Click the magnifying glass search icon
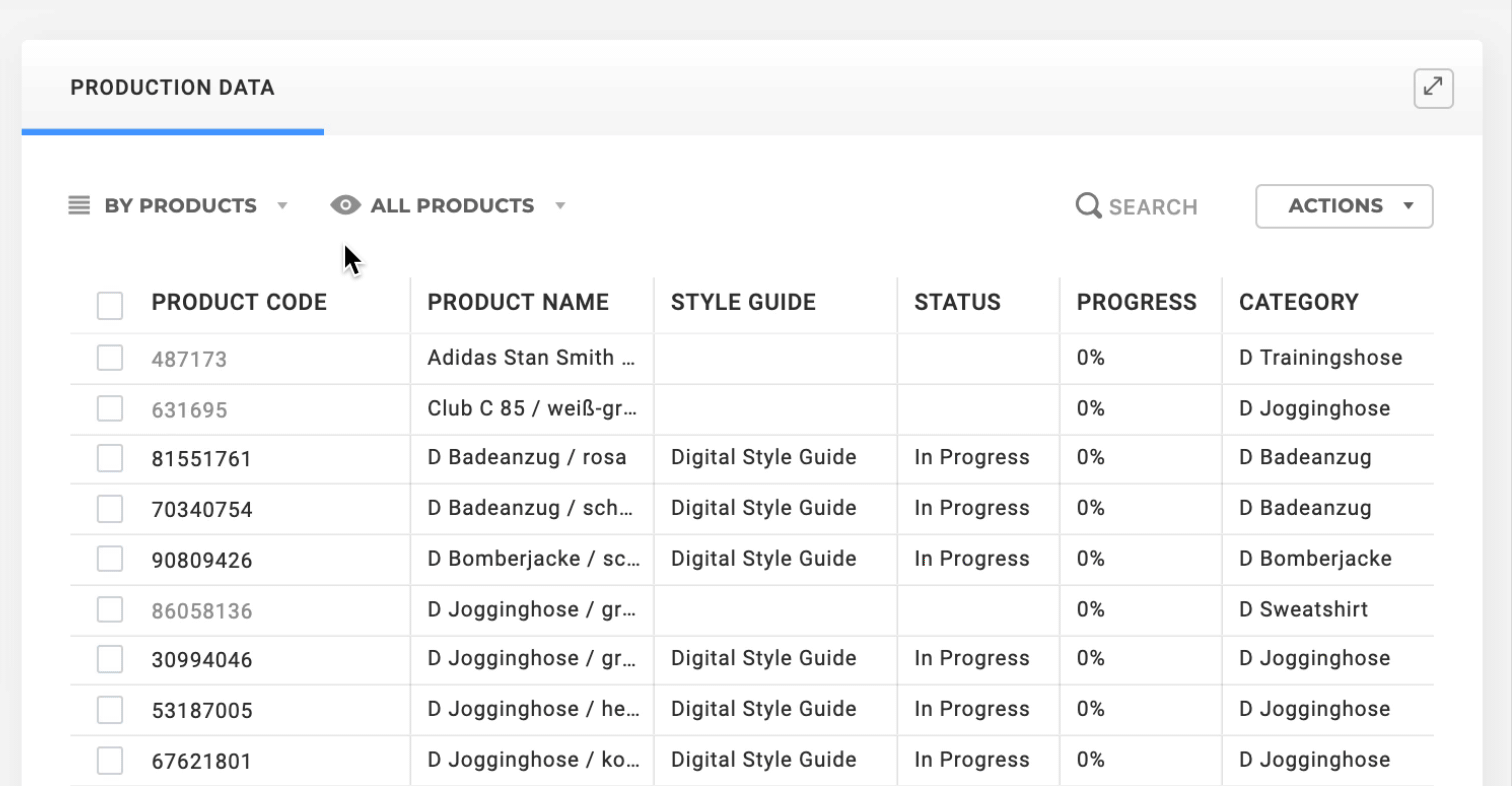This screenshot has height=786, width=1512. [1088, 206]
